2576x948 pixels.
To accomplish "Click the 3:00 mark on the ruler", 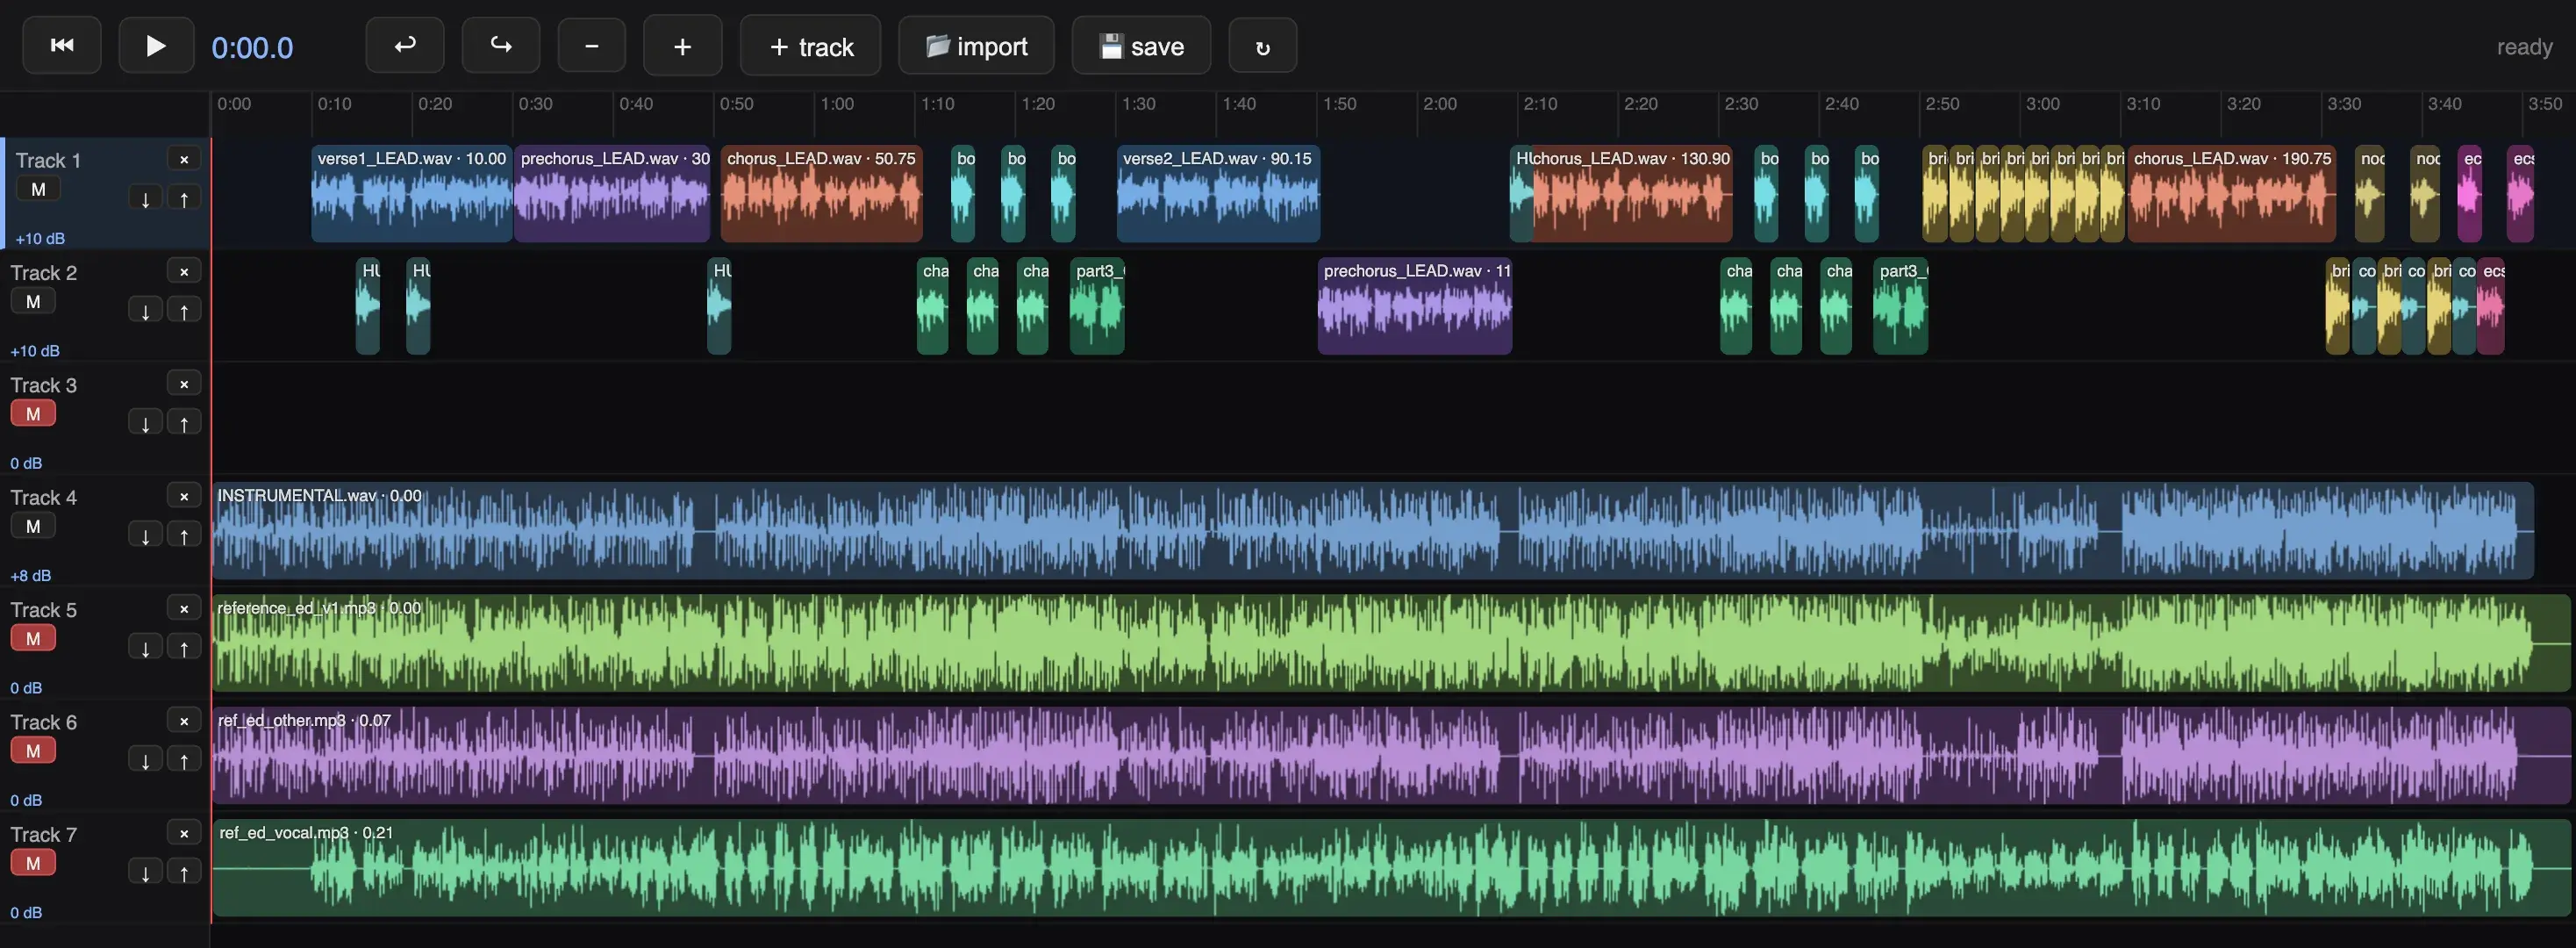I will tap(2043, 104).
